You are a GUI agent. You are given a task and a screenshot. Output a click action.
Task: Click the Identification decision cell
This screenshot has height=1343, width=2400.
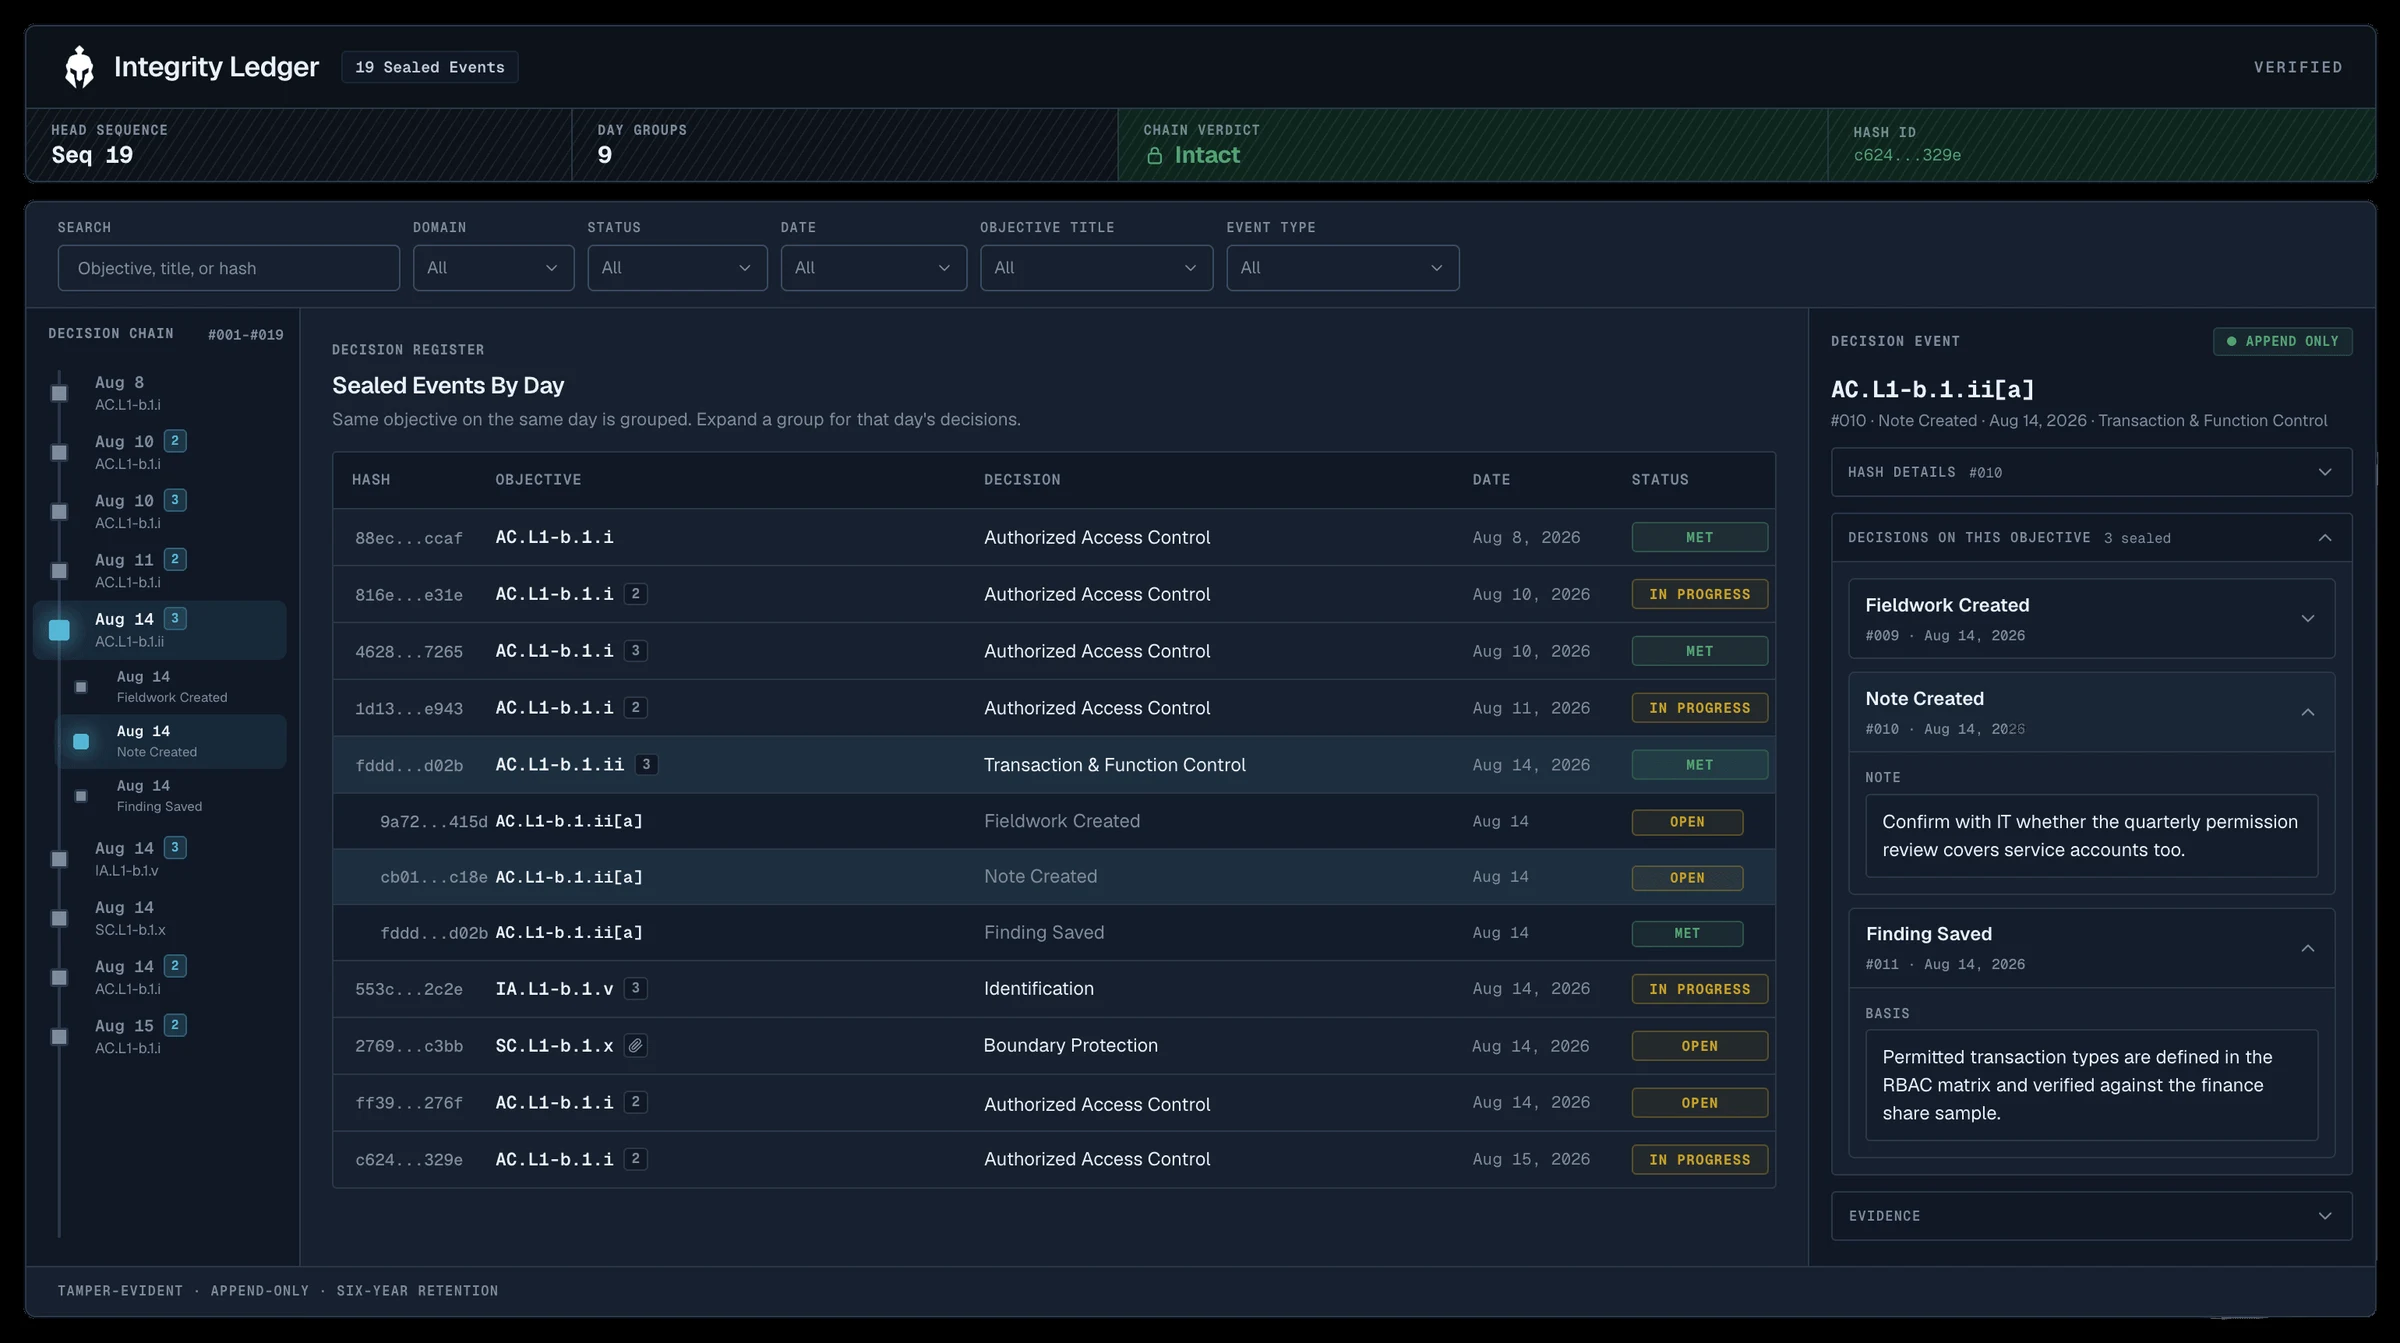pyautogui.click(x=1038, y=988)
